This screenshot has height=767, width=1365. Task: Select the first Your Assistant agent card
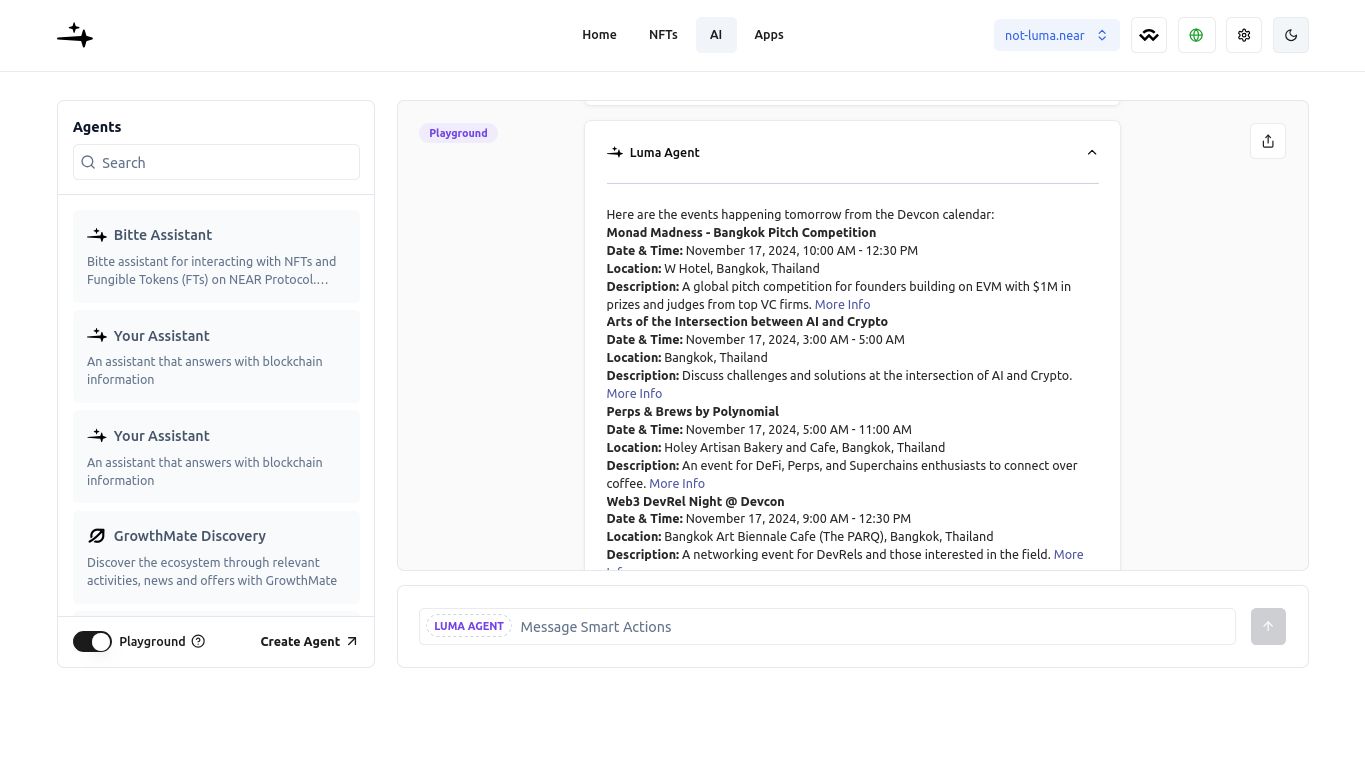[x=216, y=356]
